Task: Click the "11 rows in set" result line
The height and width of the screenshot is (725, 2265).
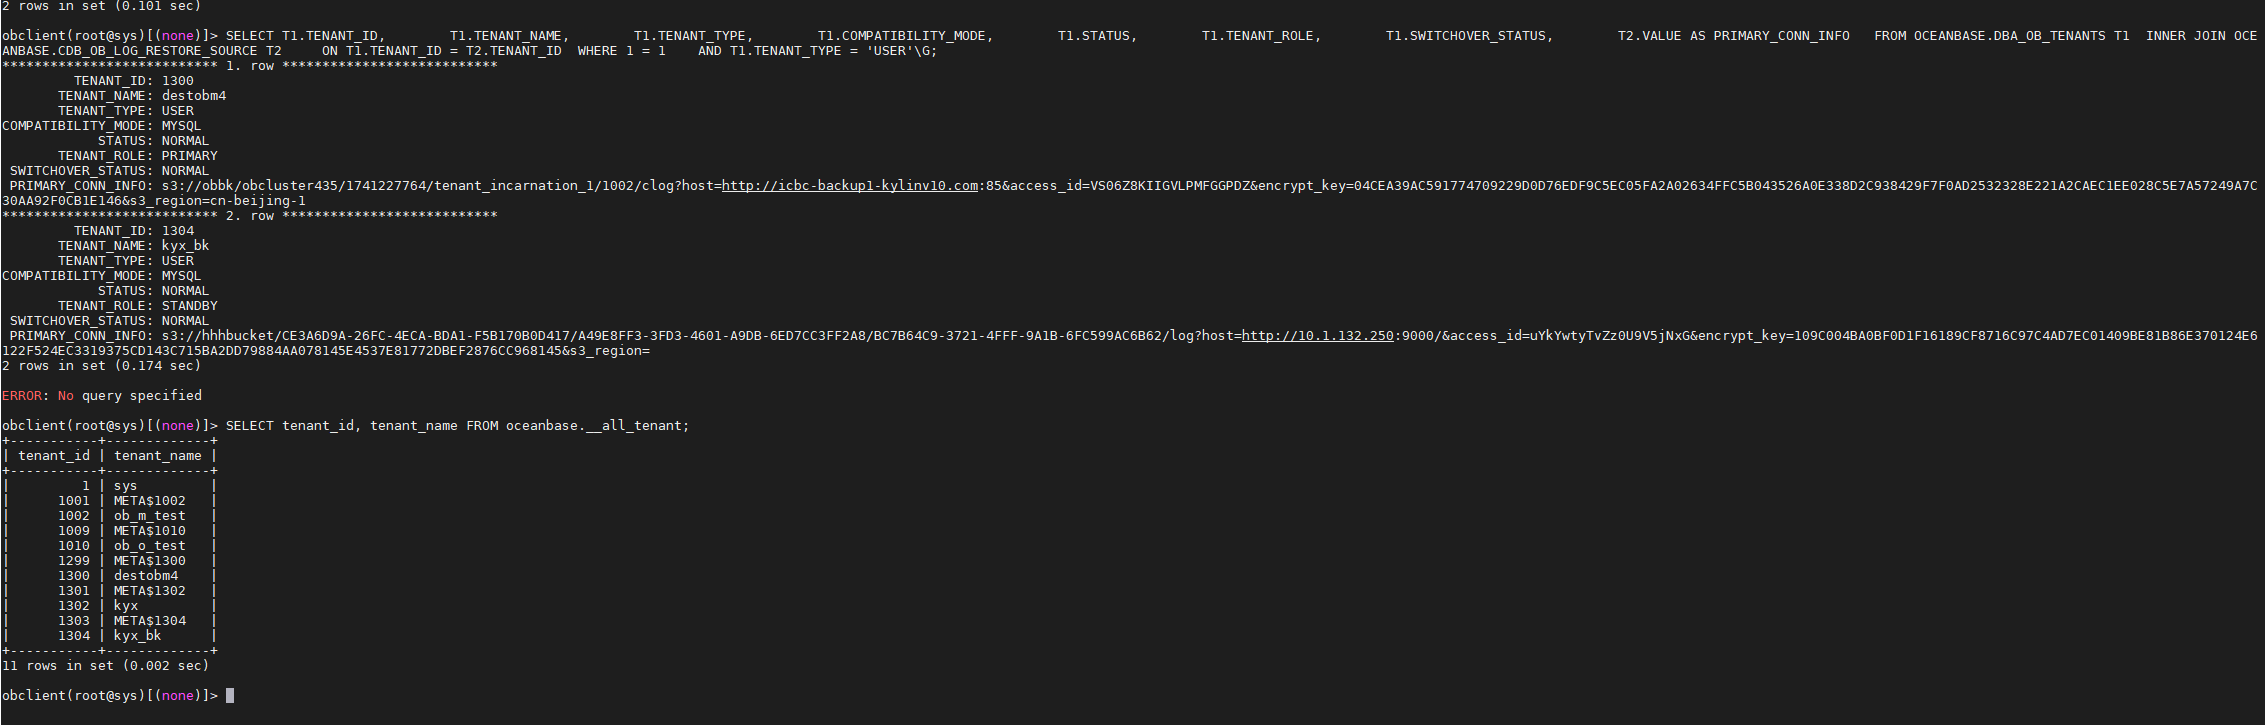Action: click(105, 666)
